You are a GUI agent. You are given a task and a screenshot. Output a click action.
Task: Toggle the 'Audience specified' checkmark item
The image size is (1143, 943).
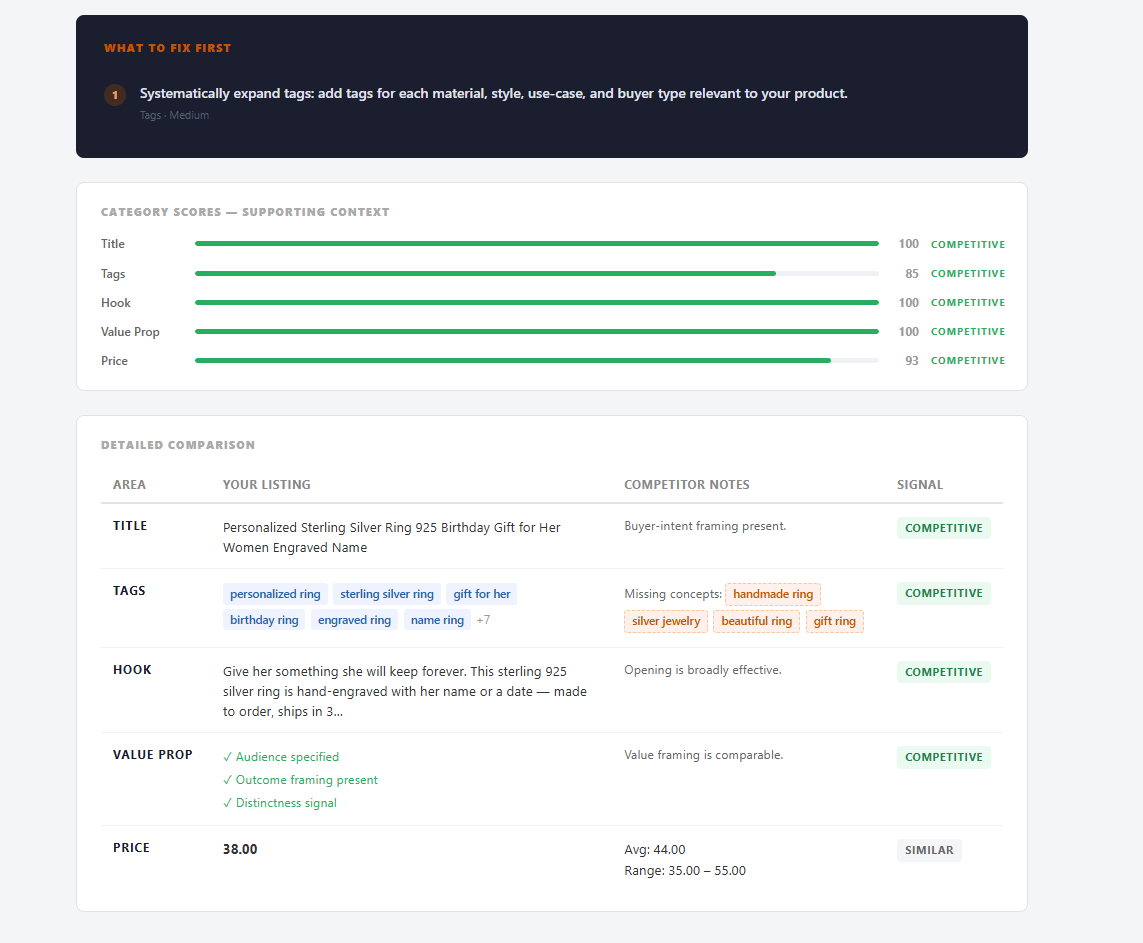pyautogui.click(x=282, y=757)
